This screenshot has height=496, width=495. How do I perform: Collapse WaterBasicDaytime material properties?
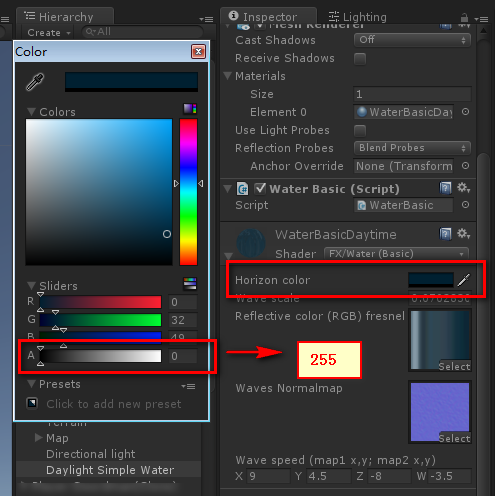(x=228, y=256)
